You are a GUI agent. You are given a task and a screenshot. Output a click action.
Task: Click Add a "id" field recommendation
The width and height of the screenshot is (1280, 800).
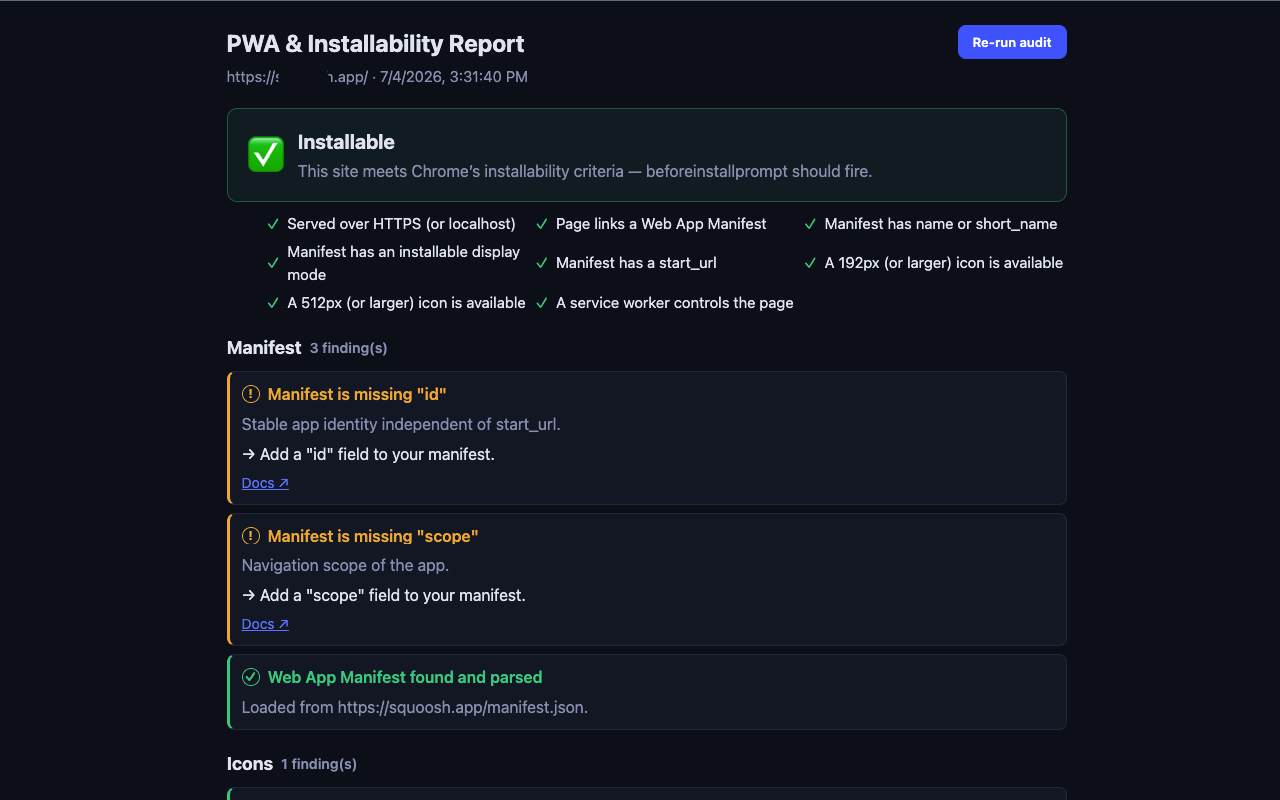(368, 454)
